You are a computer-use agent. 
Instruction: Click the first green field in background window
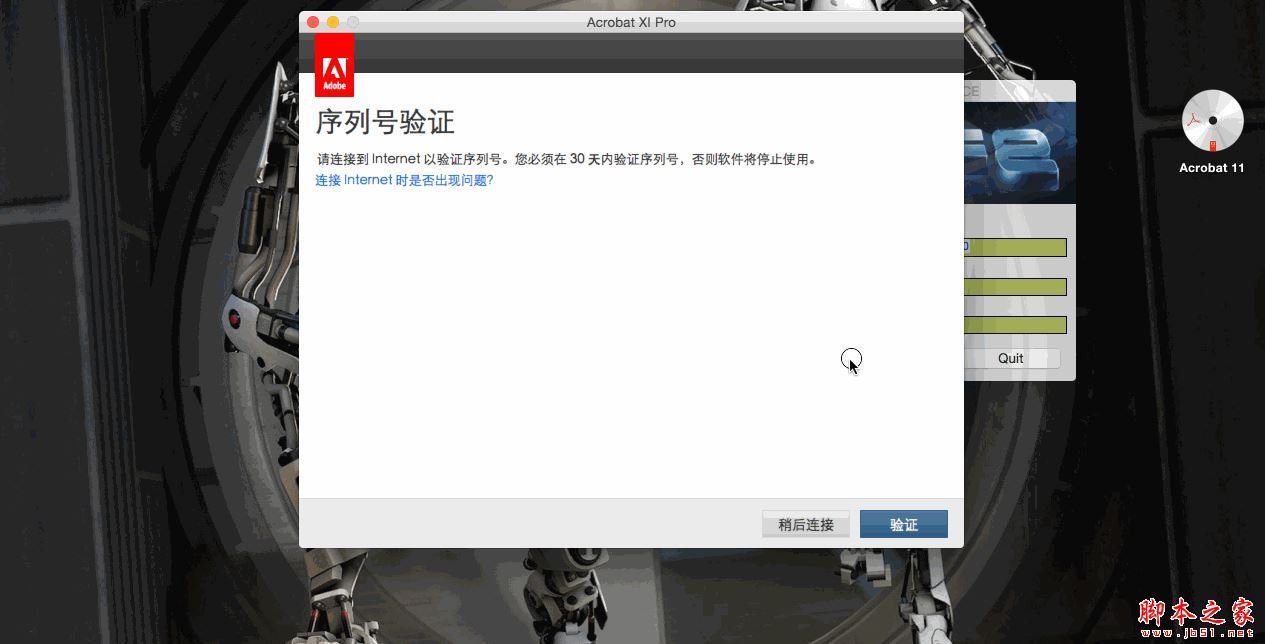1015,247
